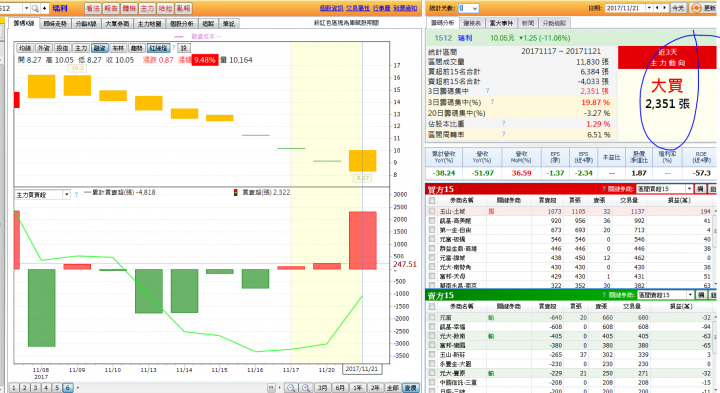Click the 體檢 button in the top bar
Viewport: 720px width, 393px height.
129,8
